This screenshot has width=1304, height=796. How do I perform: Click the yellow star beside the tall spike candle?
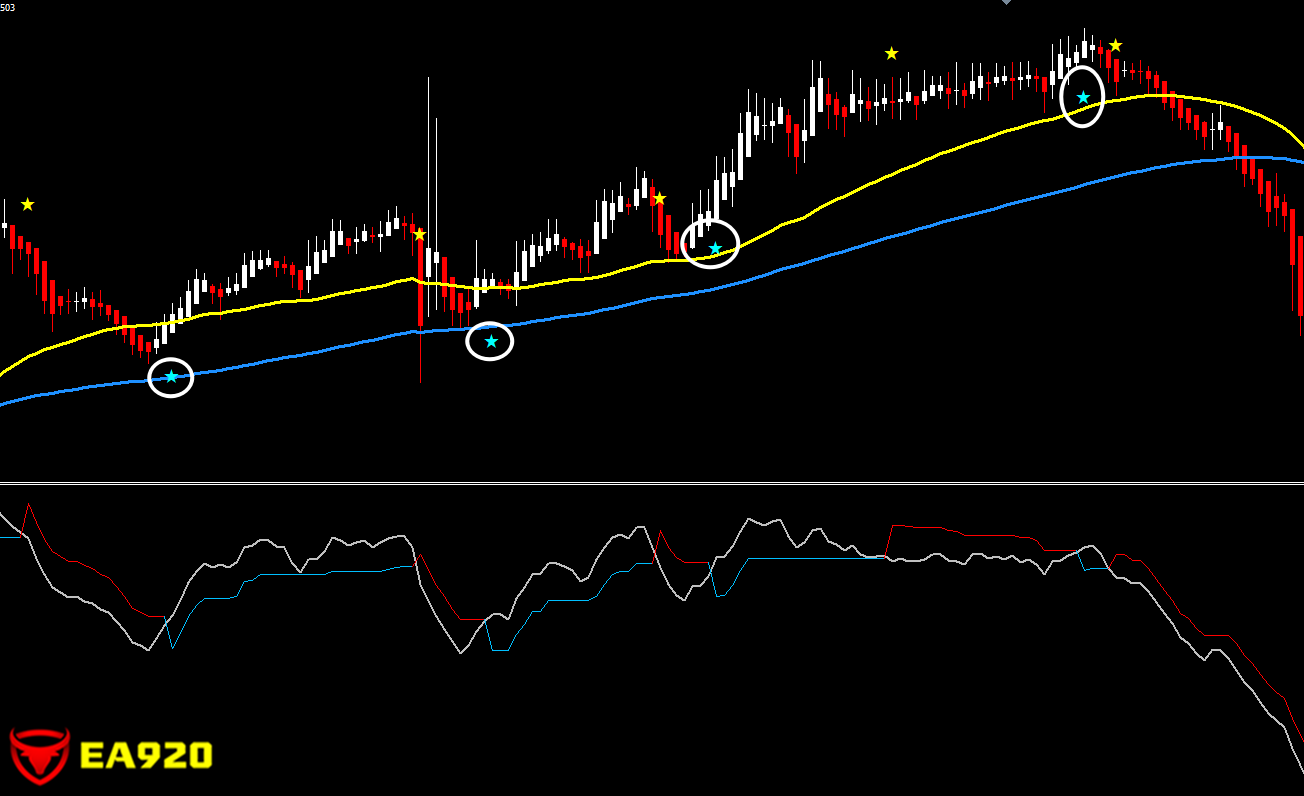(419, 234)
